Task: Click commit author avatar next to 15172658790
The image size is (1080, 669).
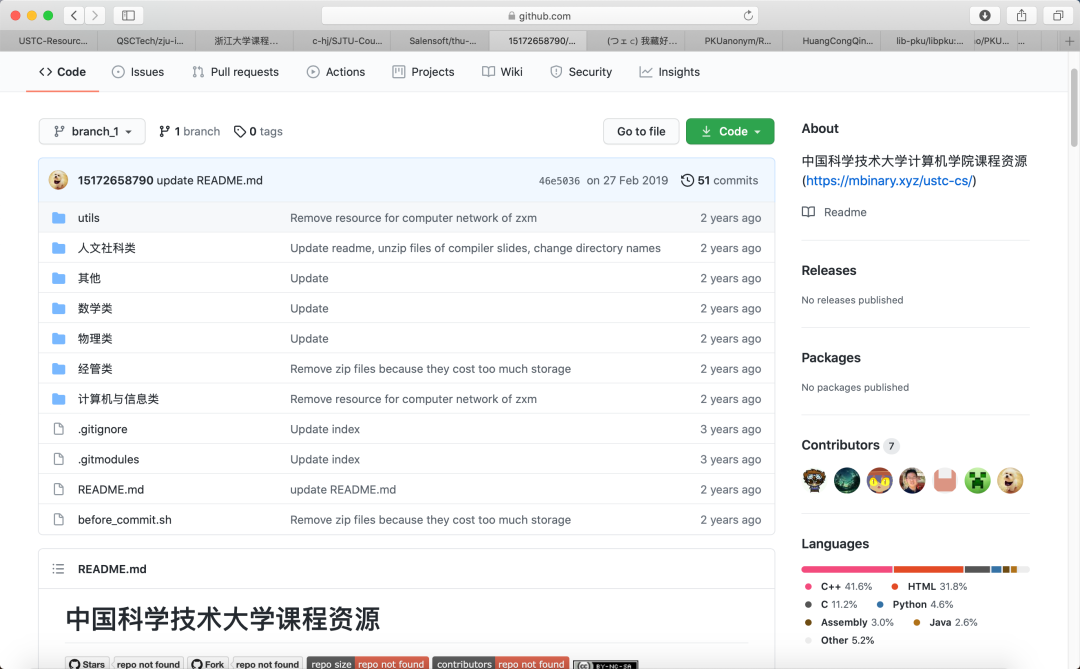Action: pyautogui.click(x=59, y=181)
